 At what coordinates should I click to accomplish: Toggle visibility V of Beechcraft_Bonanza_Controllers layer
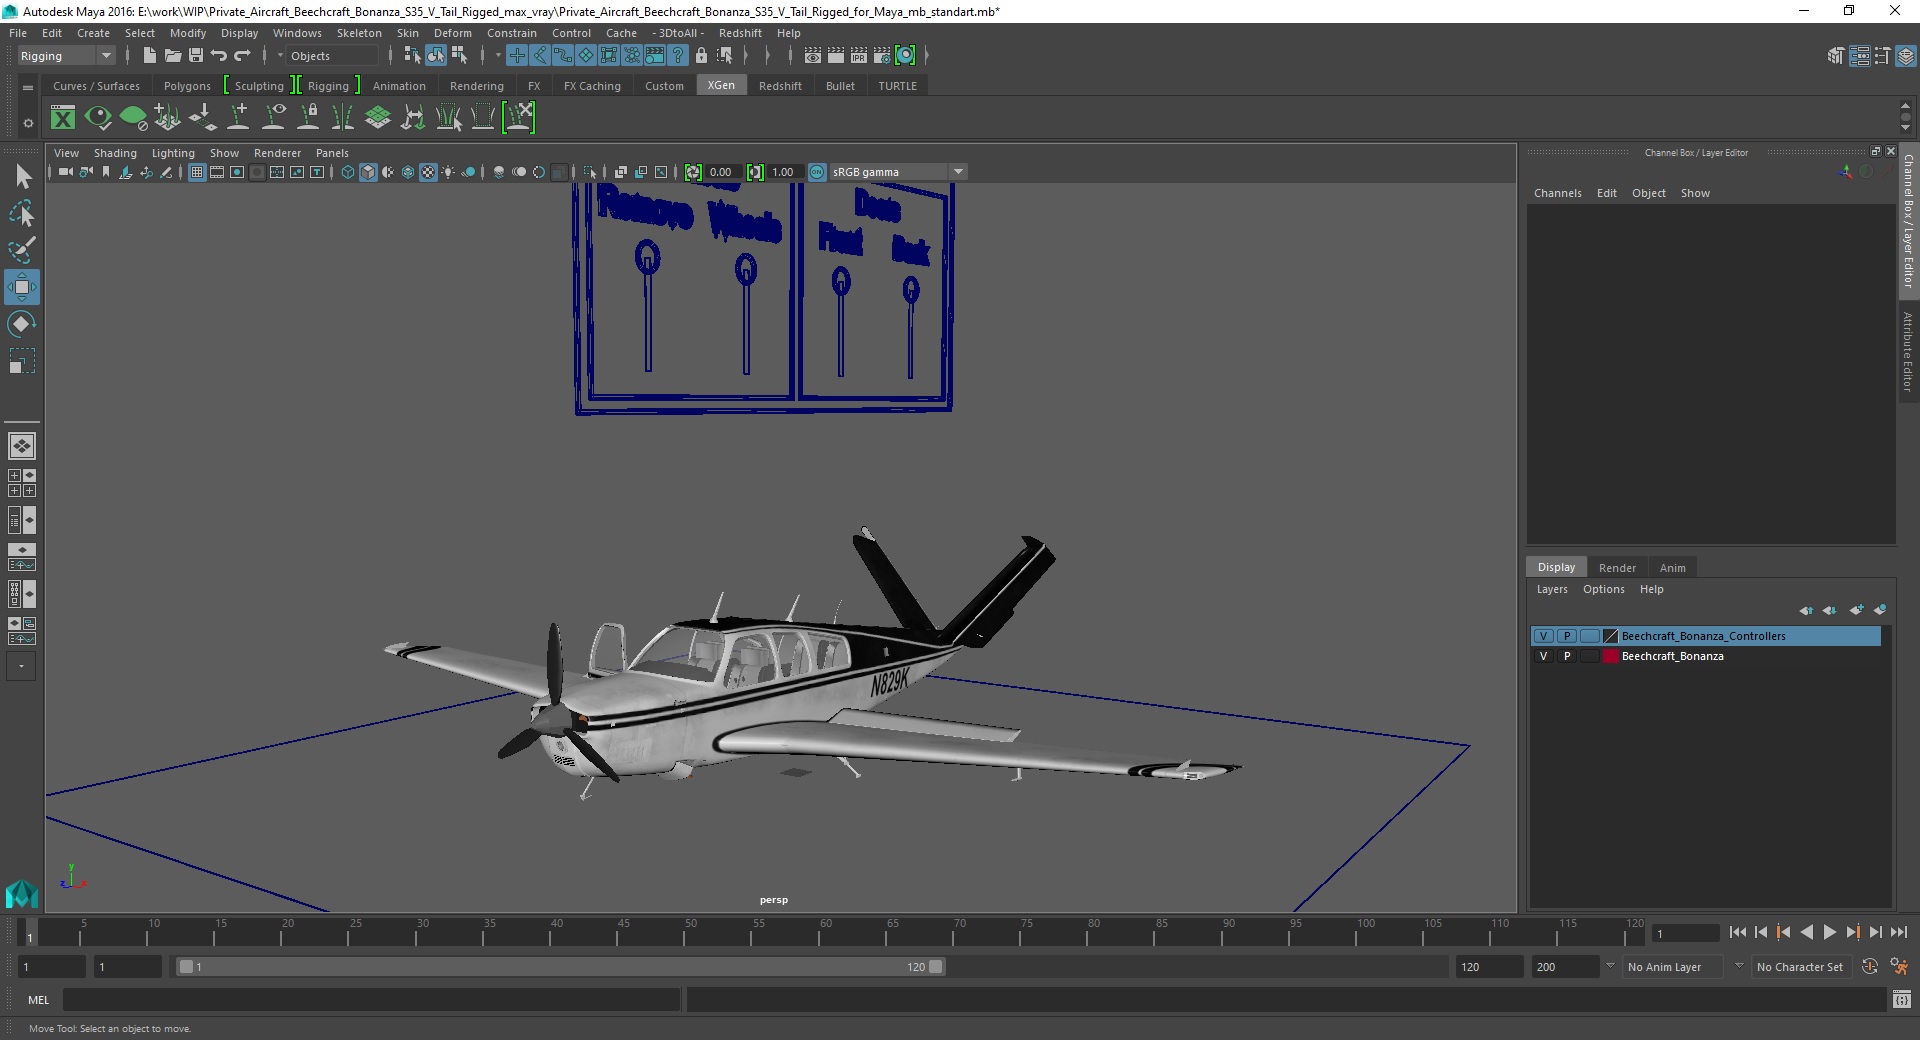coord(1543,636)
